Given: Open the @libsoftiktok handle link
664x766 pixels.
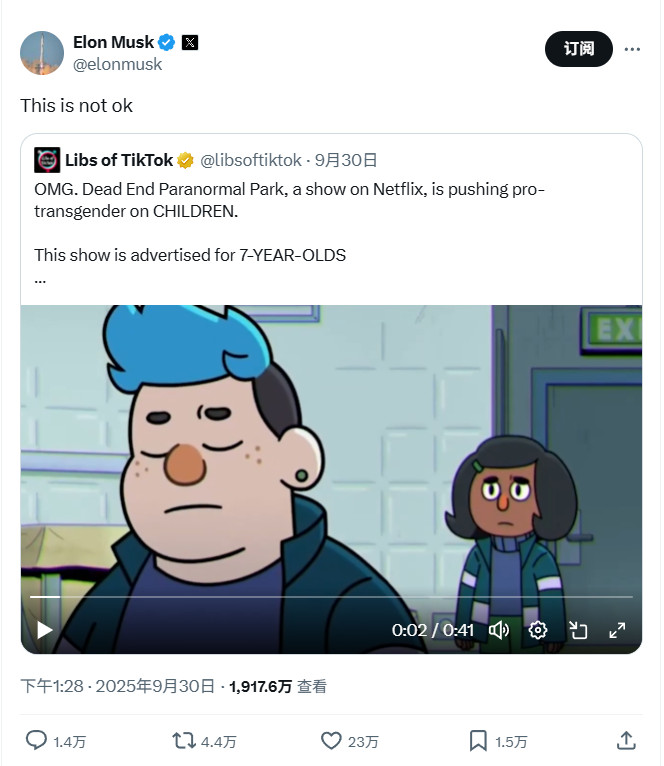Looking at the screenshot, I should [251, 160].
